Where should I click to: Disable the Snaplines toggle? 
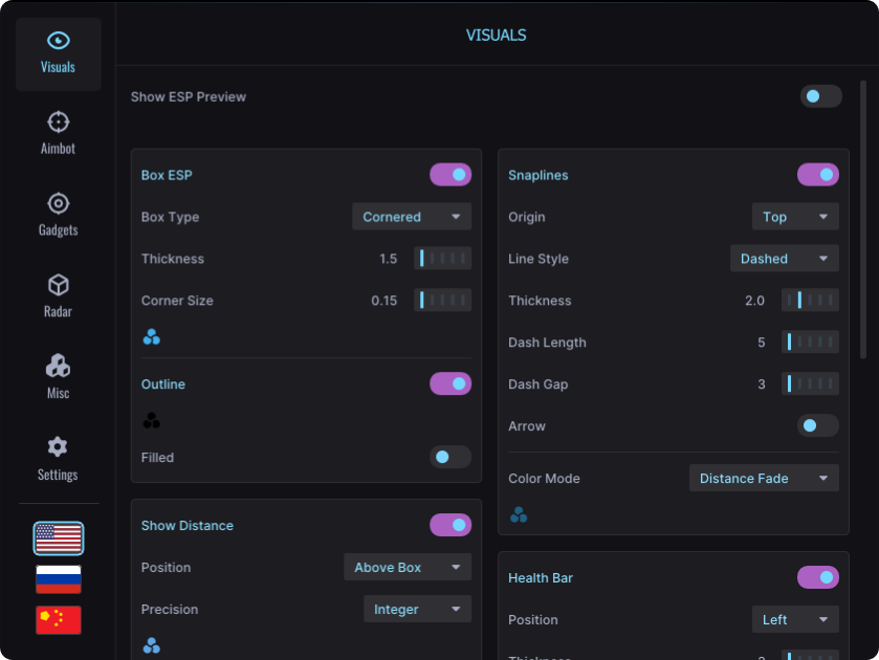point(818,174)
